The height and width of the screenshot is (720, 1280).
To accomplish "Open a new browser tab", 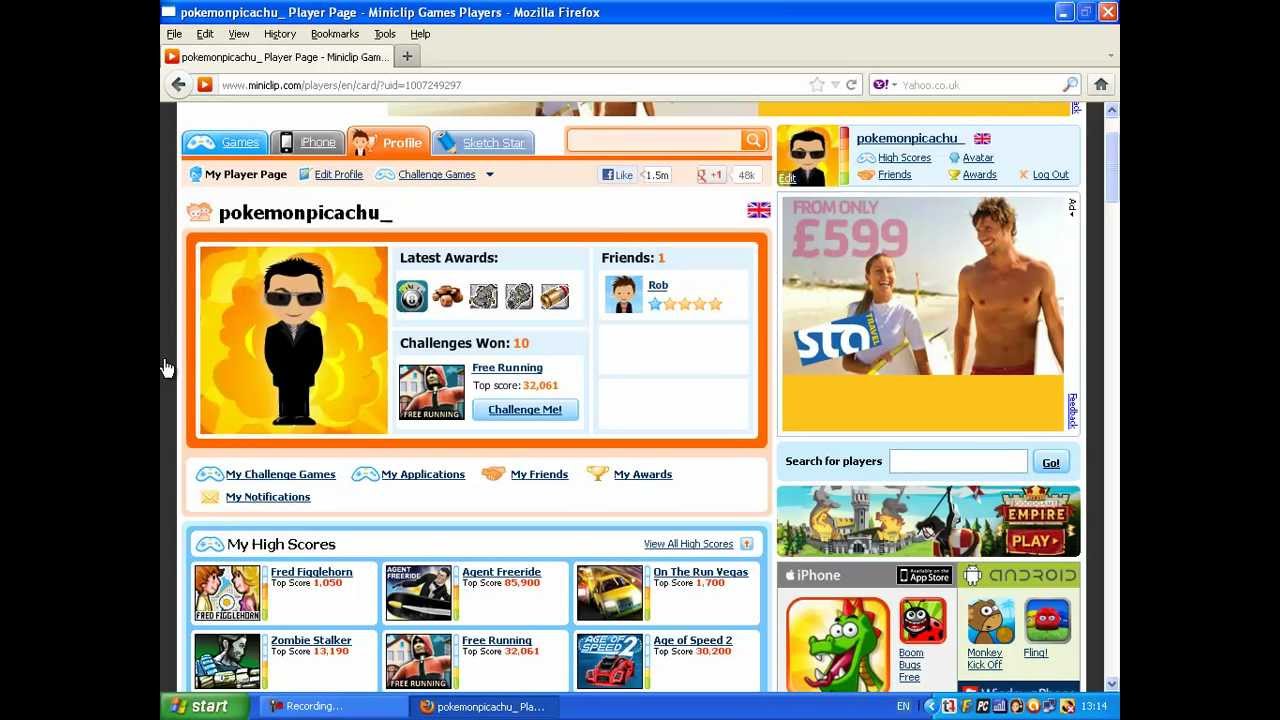I will click(x=407, y=57).
